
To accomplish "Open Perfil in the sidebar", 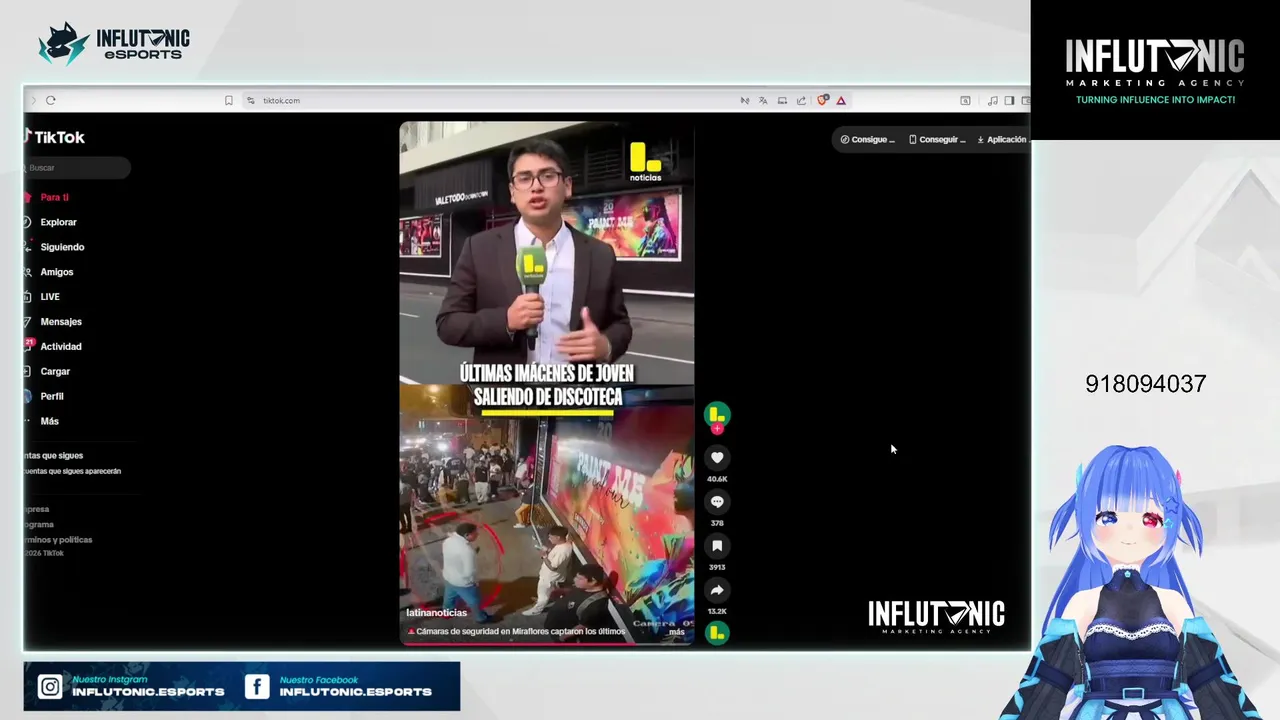I will (51, 396).
